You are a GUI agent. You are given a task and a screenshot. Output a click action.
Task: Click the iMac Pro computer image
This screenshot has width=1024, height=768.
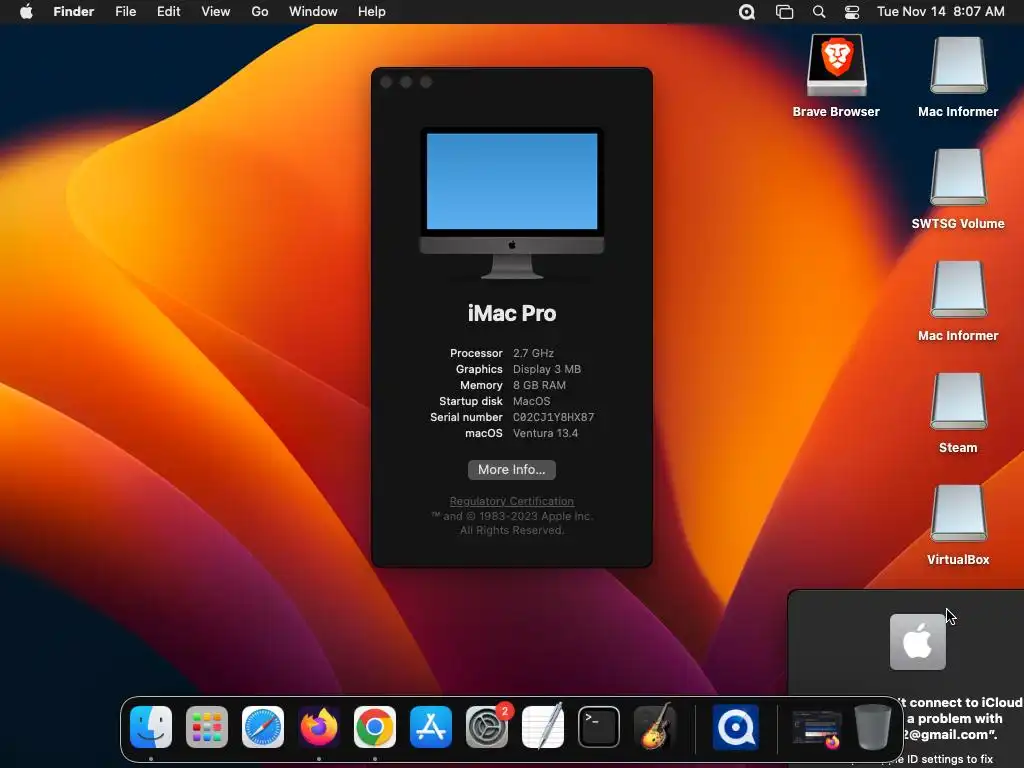click(x=512, y=203)
